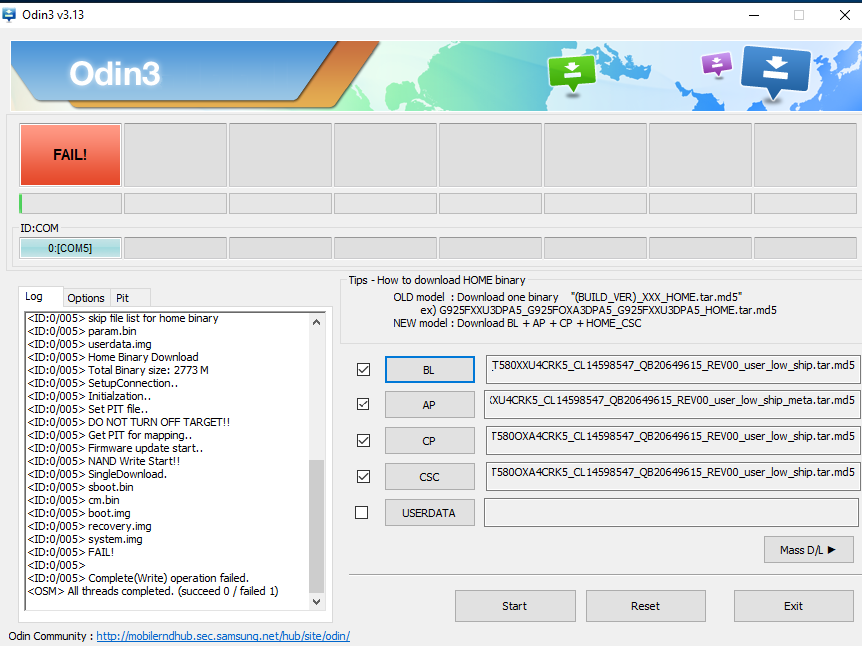Choose a CP file with CP button
This screenshot has height=646, width=862.
[x=429, y=440]
